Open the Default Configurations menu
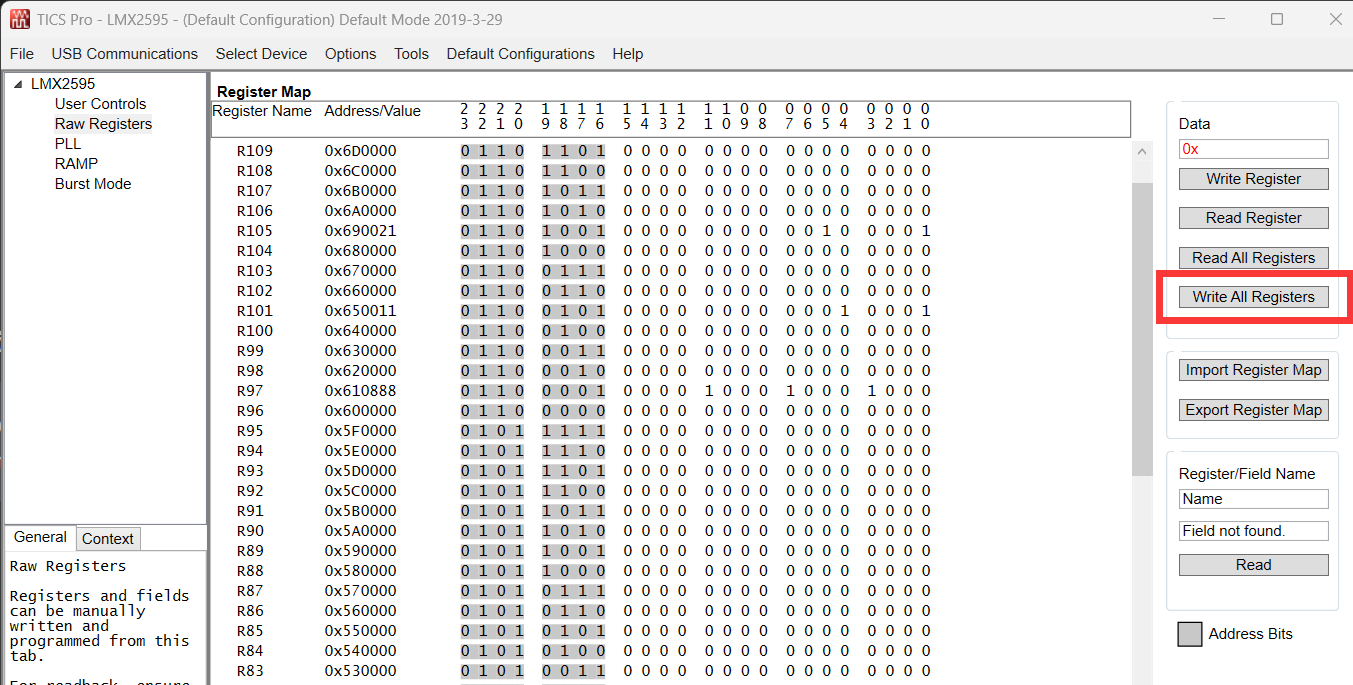The image size is (1353, 685). click(x=520, y=54)
